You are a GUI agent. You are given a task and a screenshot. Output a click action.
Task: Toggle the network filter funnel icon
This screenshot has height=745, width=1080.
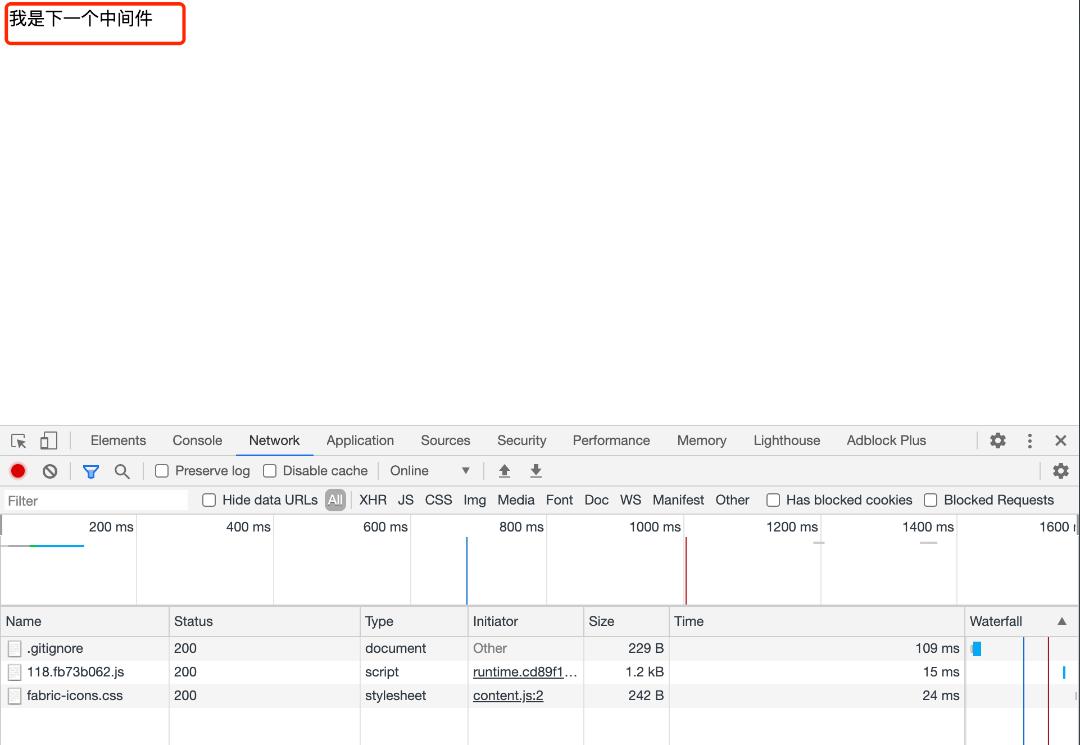tap(91, 471)
